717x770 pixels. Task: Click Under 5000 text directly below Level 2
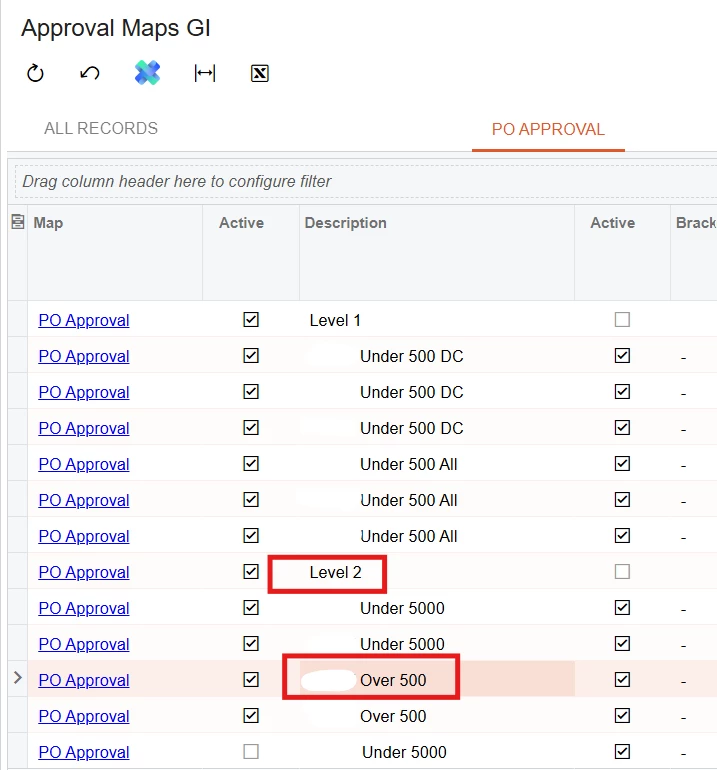402,608
